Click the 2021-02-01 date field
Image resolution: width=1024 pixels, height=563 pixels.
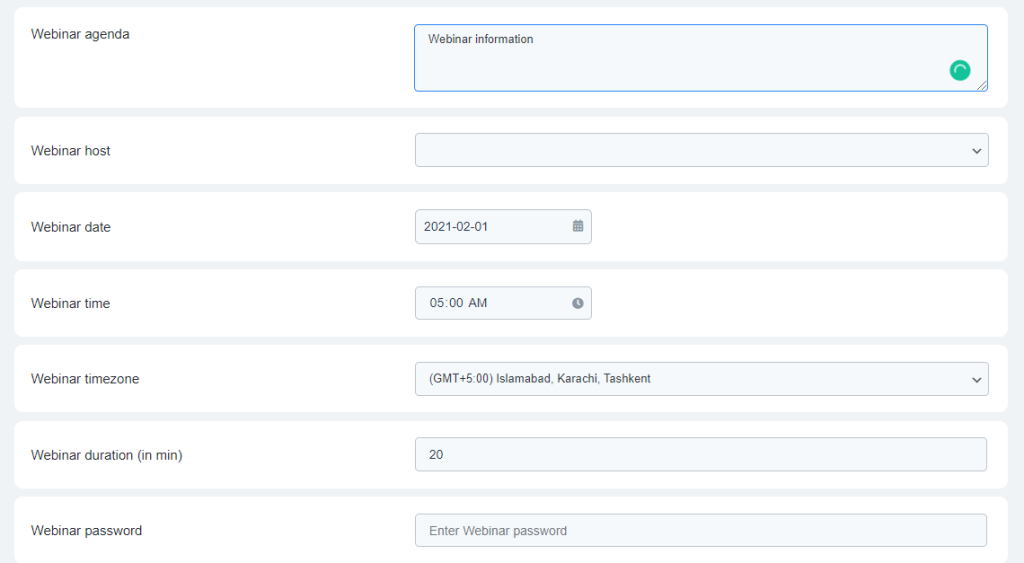(x=490, y=226)
